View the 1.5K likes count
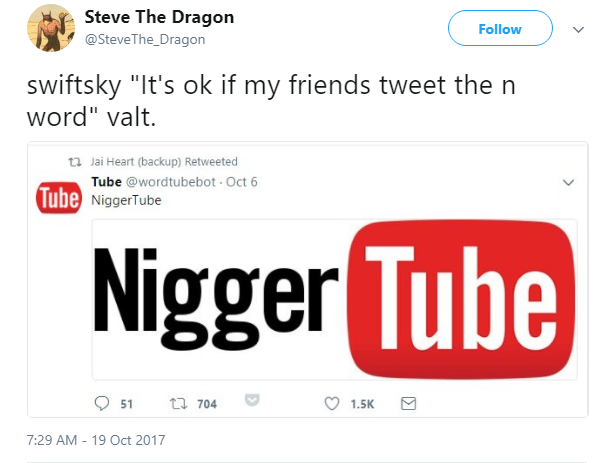This screenshot has width=614, height=463. click(x=362, y=404)
